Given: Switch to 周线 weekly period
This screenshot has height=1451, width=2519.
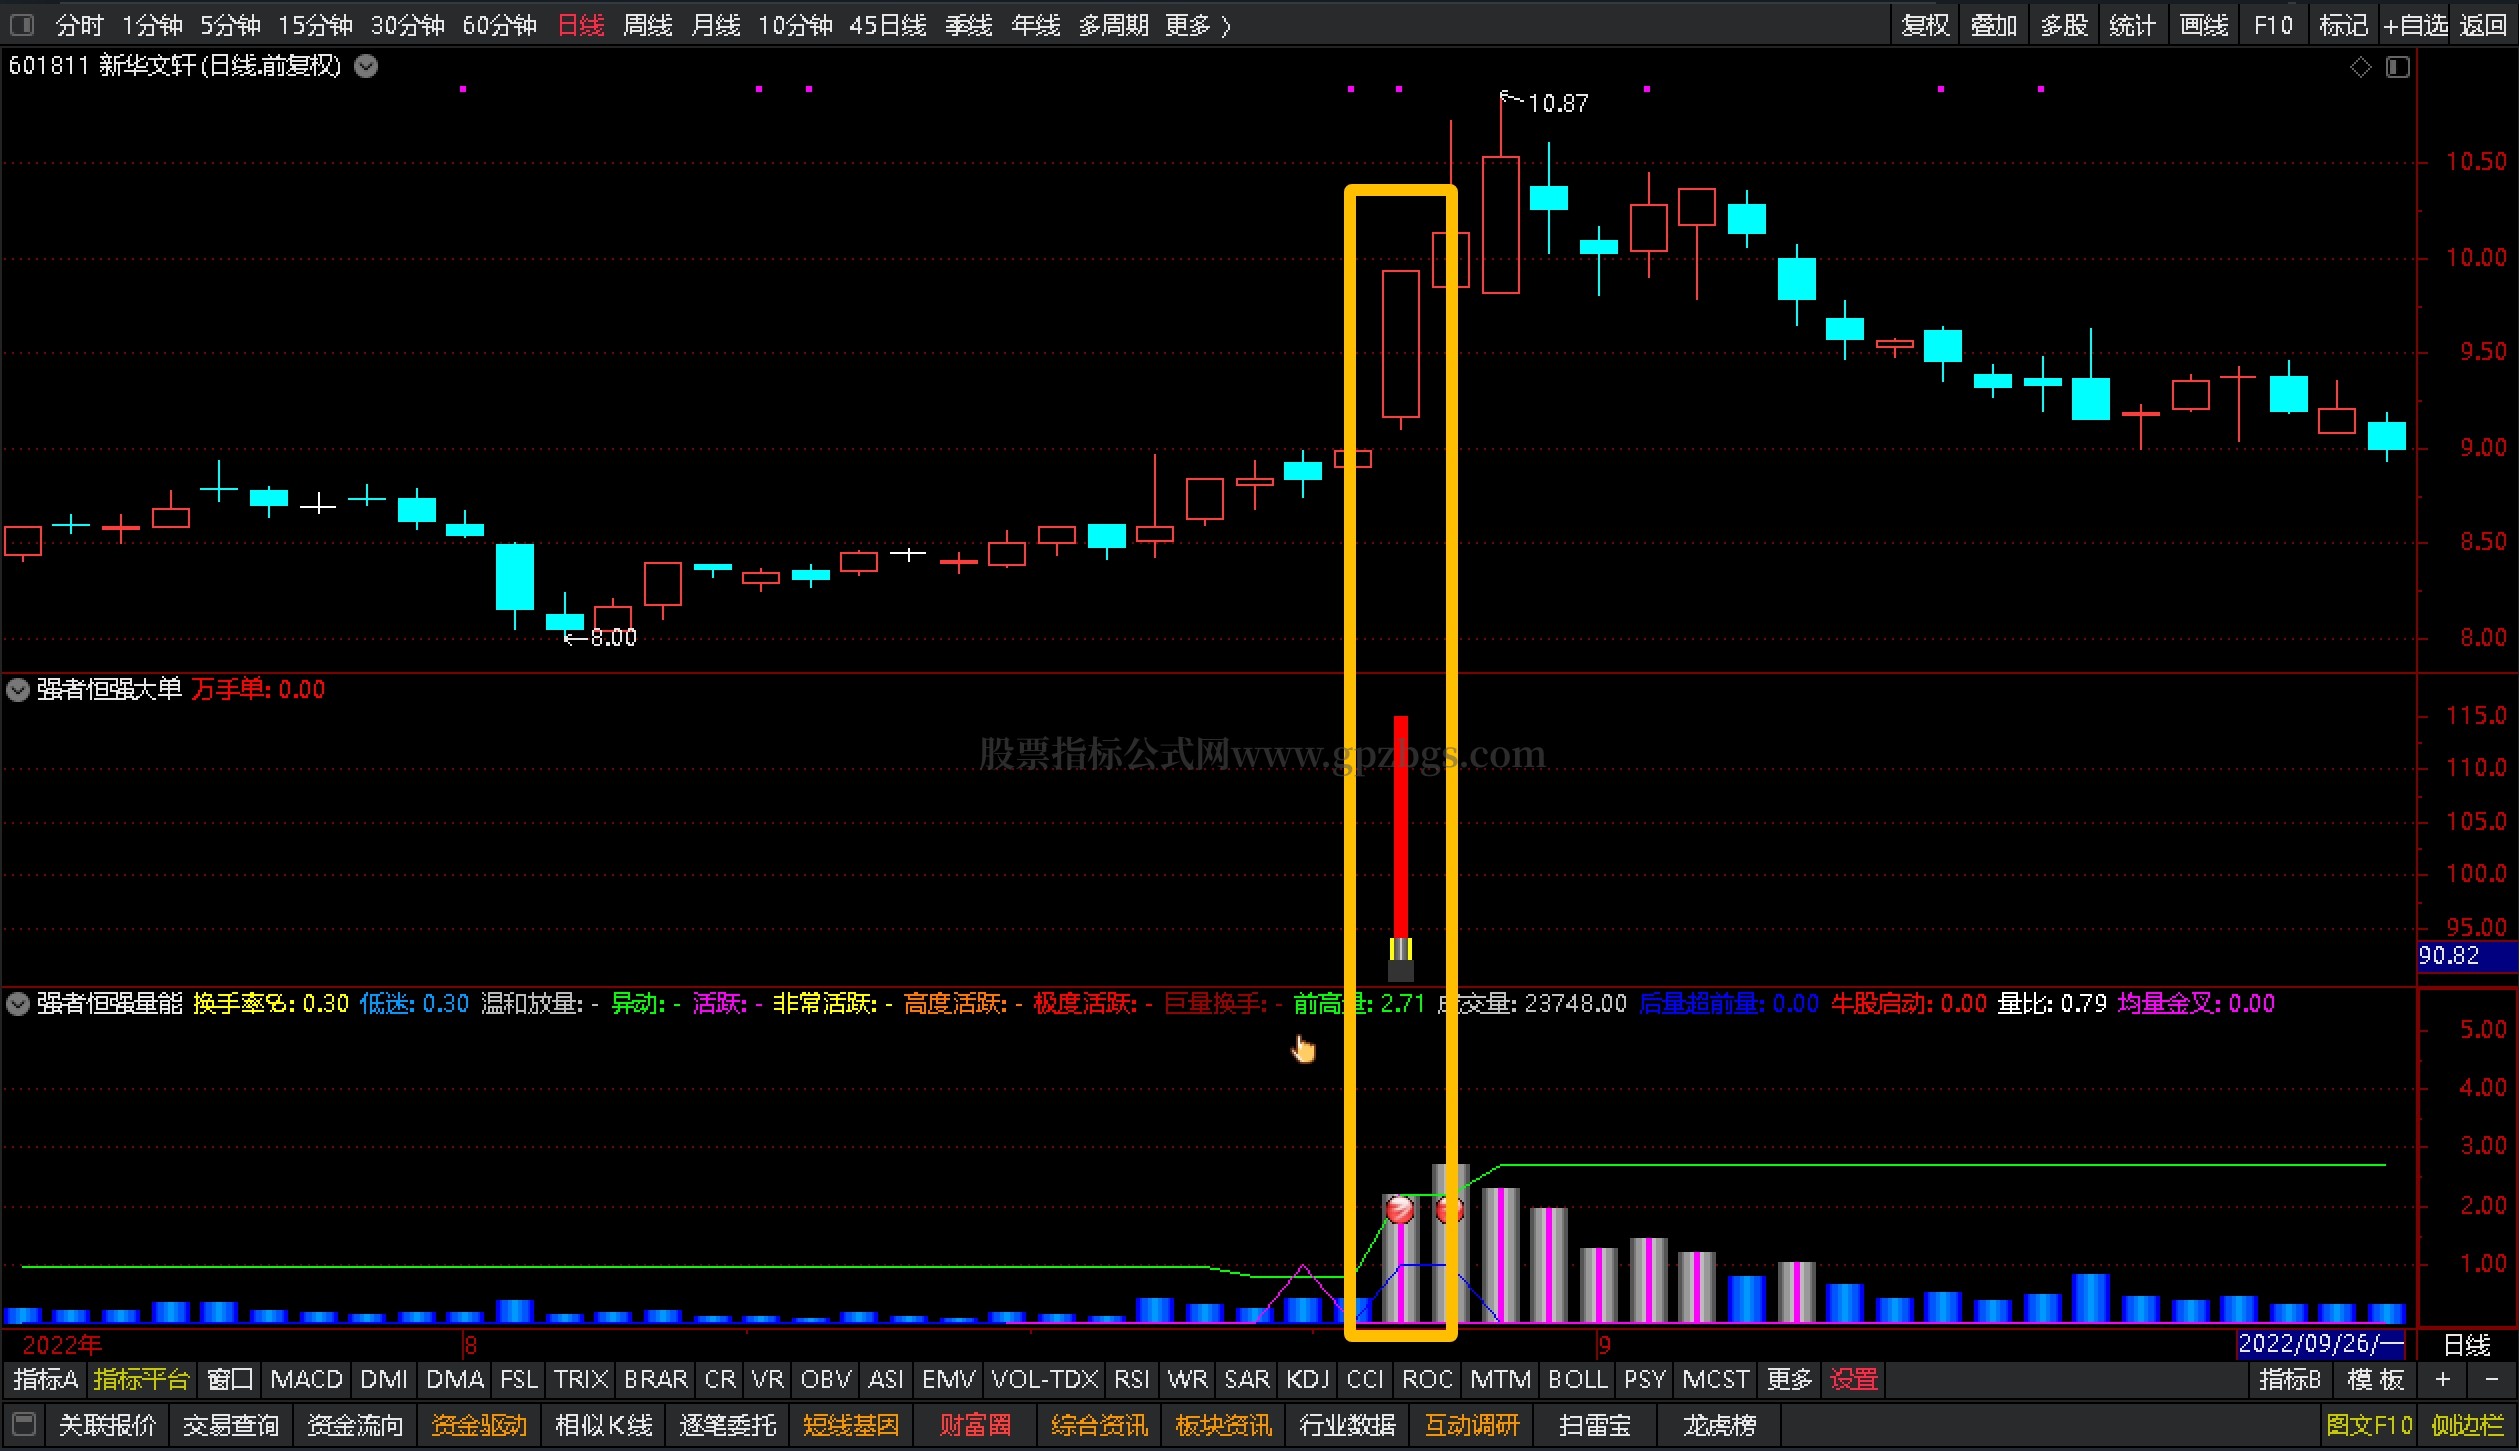Looking at the screenshot, I should [647, 25].
